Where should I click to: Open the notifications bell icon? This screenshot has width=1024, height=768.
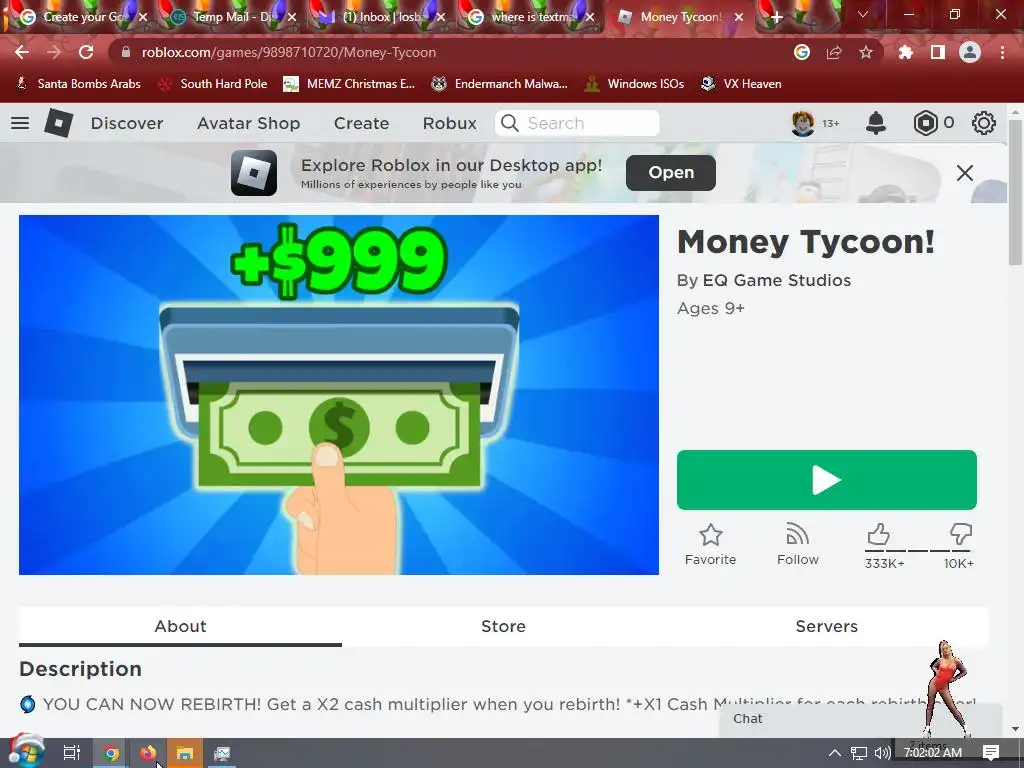coord(876,123)
